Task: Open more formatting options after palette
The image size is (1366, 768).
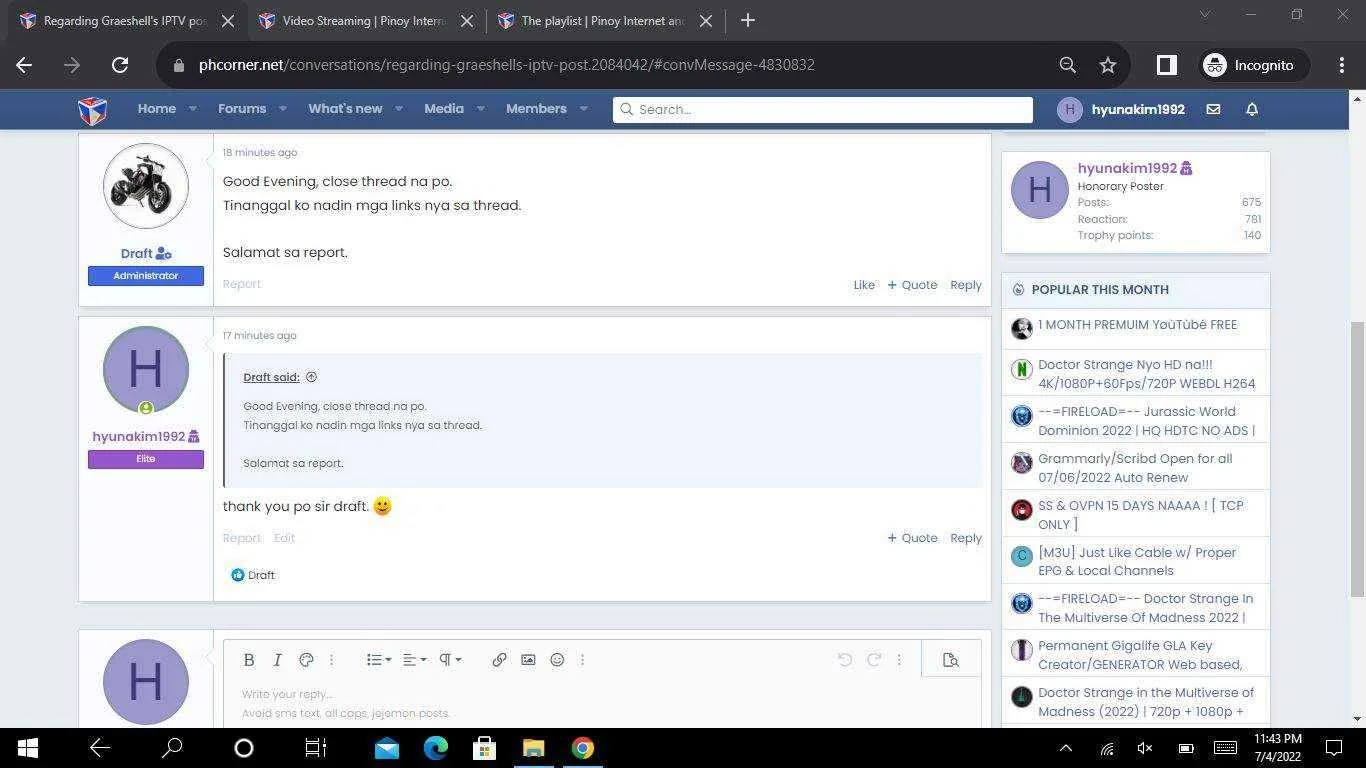Action: [x=332, y=660]
